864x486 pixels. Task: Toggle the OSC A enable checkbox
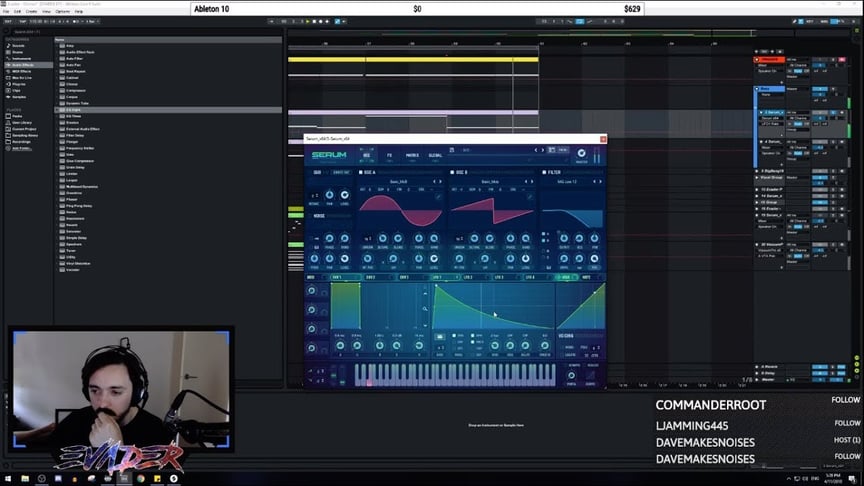click(361, 172)
